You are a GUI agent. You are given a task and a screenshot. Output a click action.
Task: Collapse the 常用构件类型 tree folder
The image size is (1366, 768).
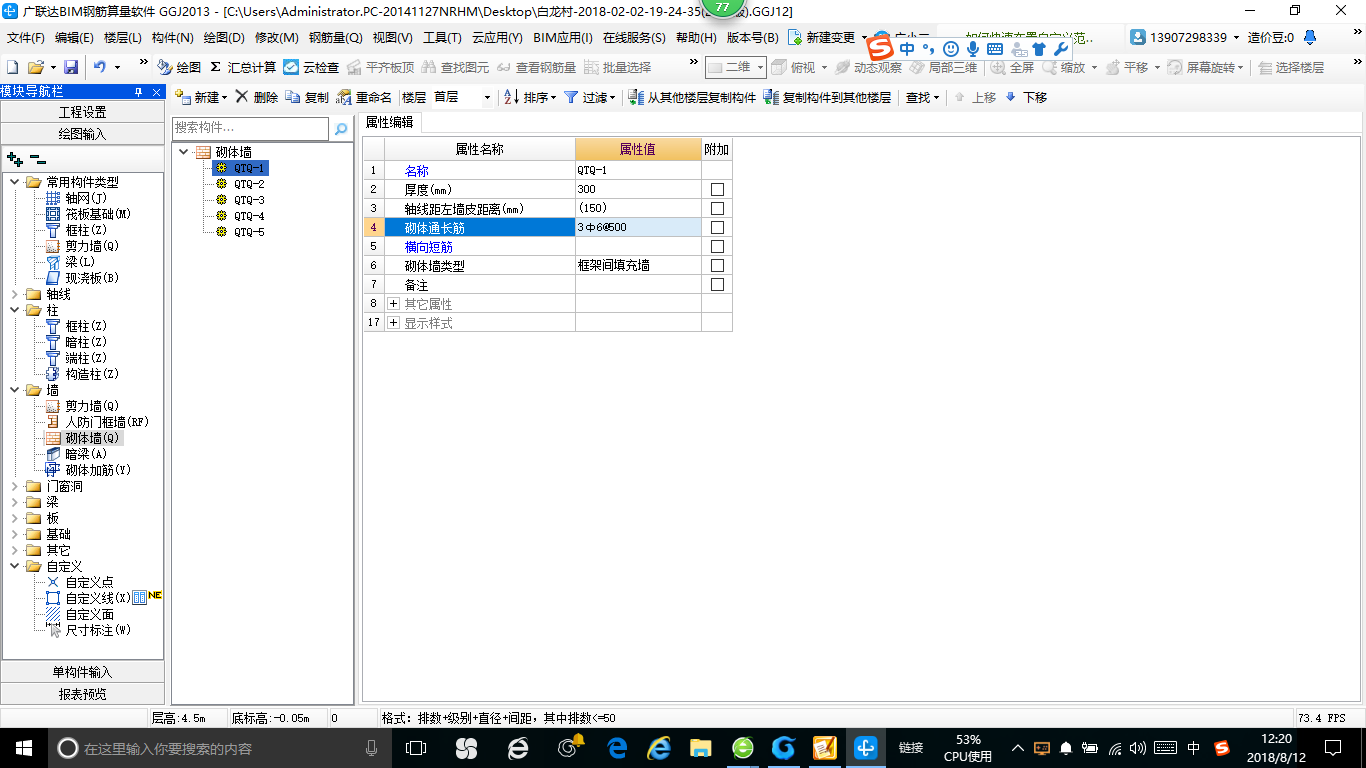15,182
